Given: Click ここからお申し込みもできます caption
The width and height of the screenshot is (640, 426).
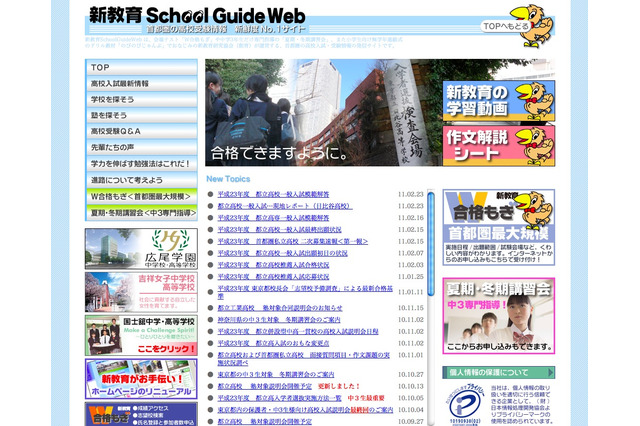Looking at the screenshot, I should [499, 347].
